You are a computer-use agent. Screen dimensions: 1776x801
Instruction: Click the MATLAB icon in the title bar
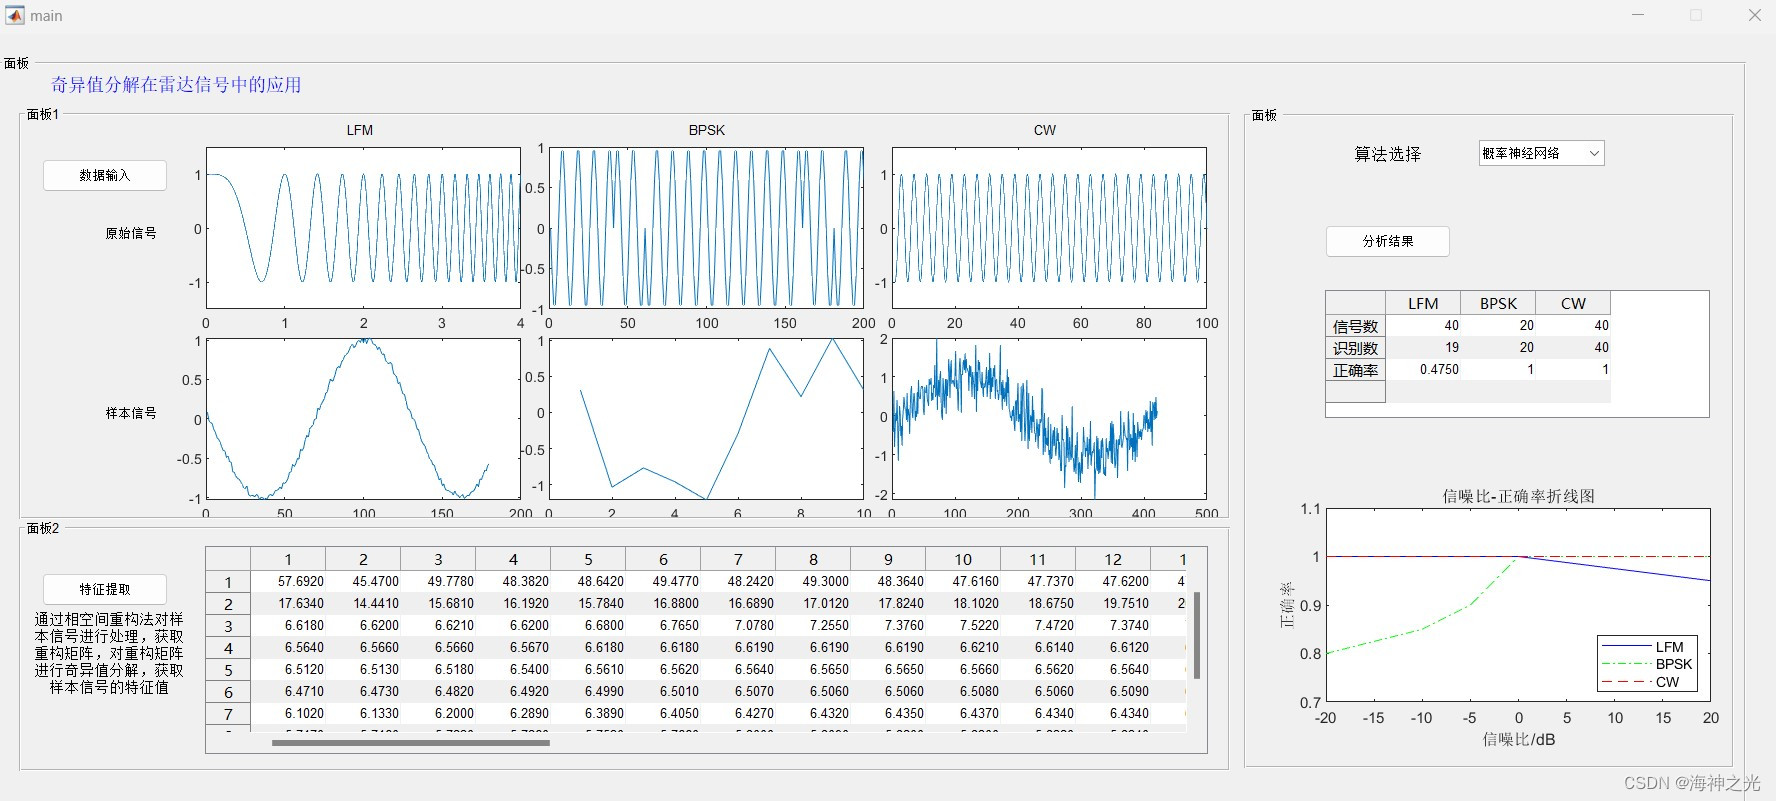click(15, 15)
